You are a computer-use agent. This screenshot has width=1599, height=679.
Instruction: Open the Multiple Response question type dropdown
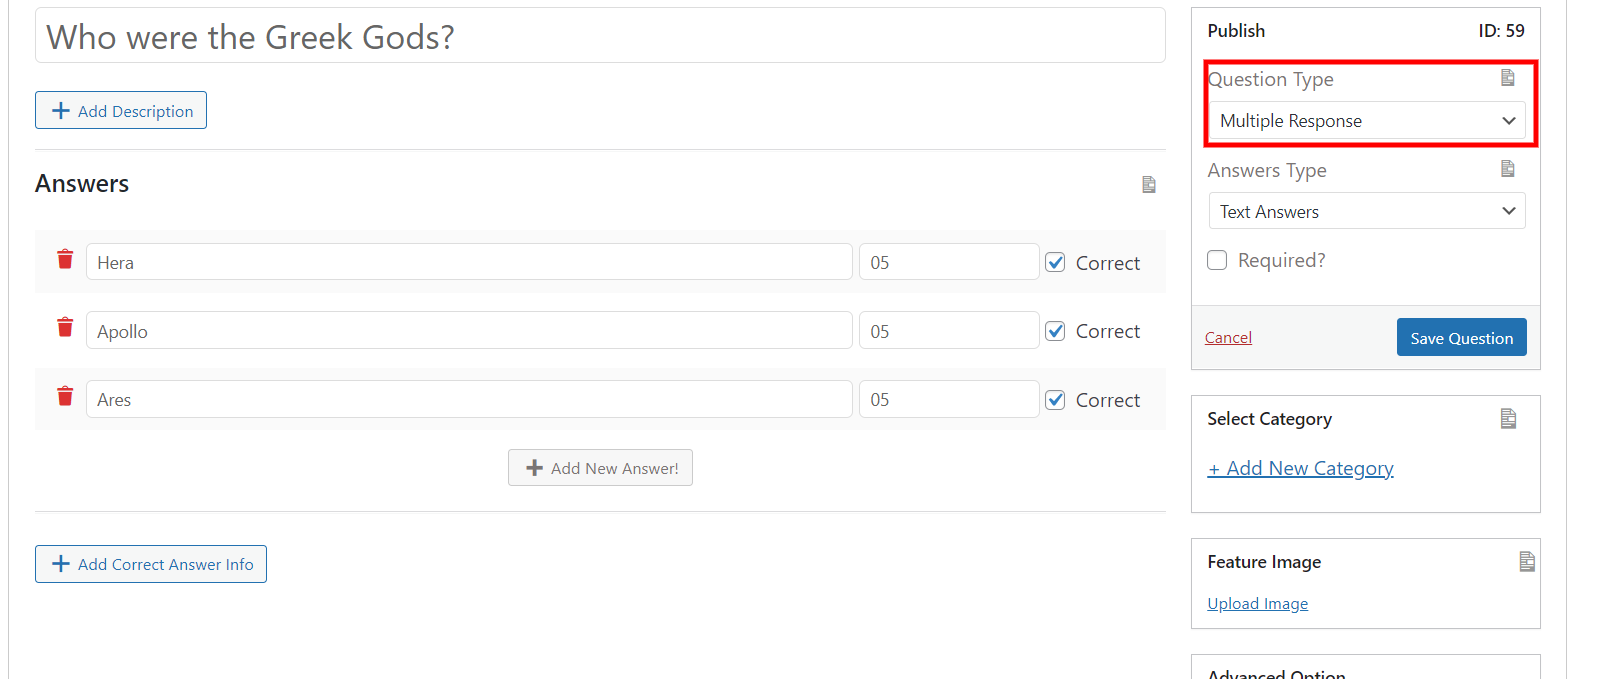[x=1367, y=120]
